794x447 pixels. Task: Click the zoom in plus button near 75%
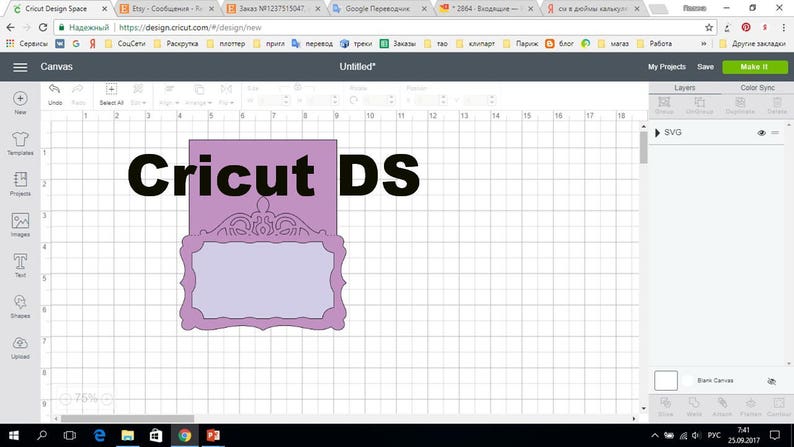pos(107,399)
